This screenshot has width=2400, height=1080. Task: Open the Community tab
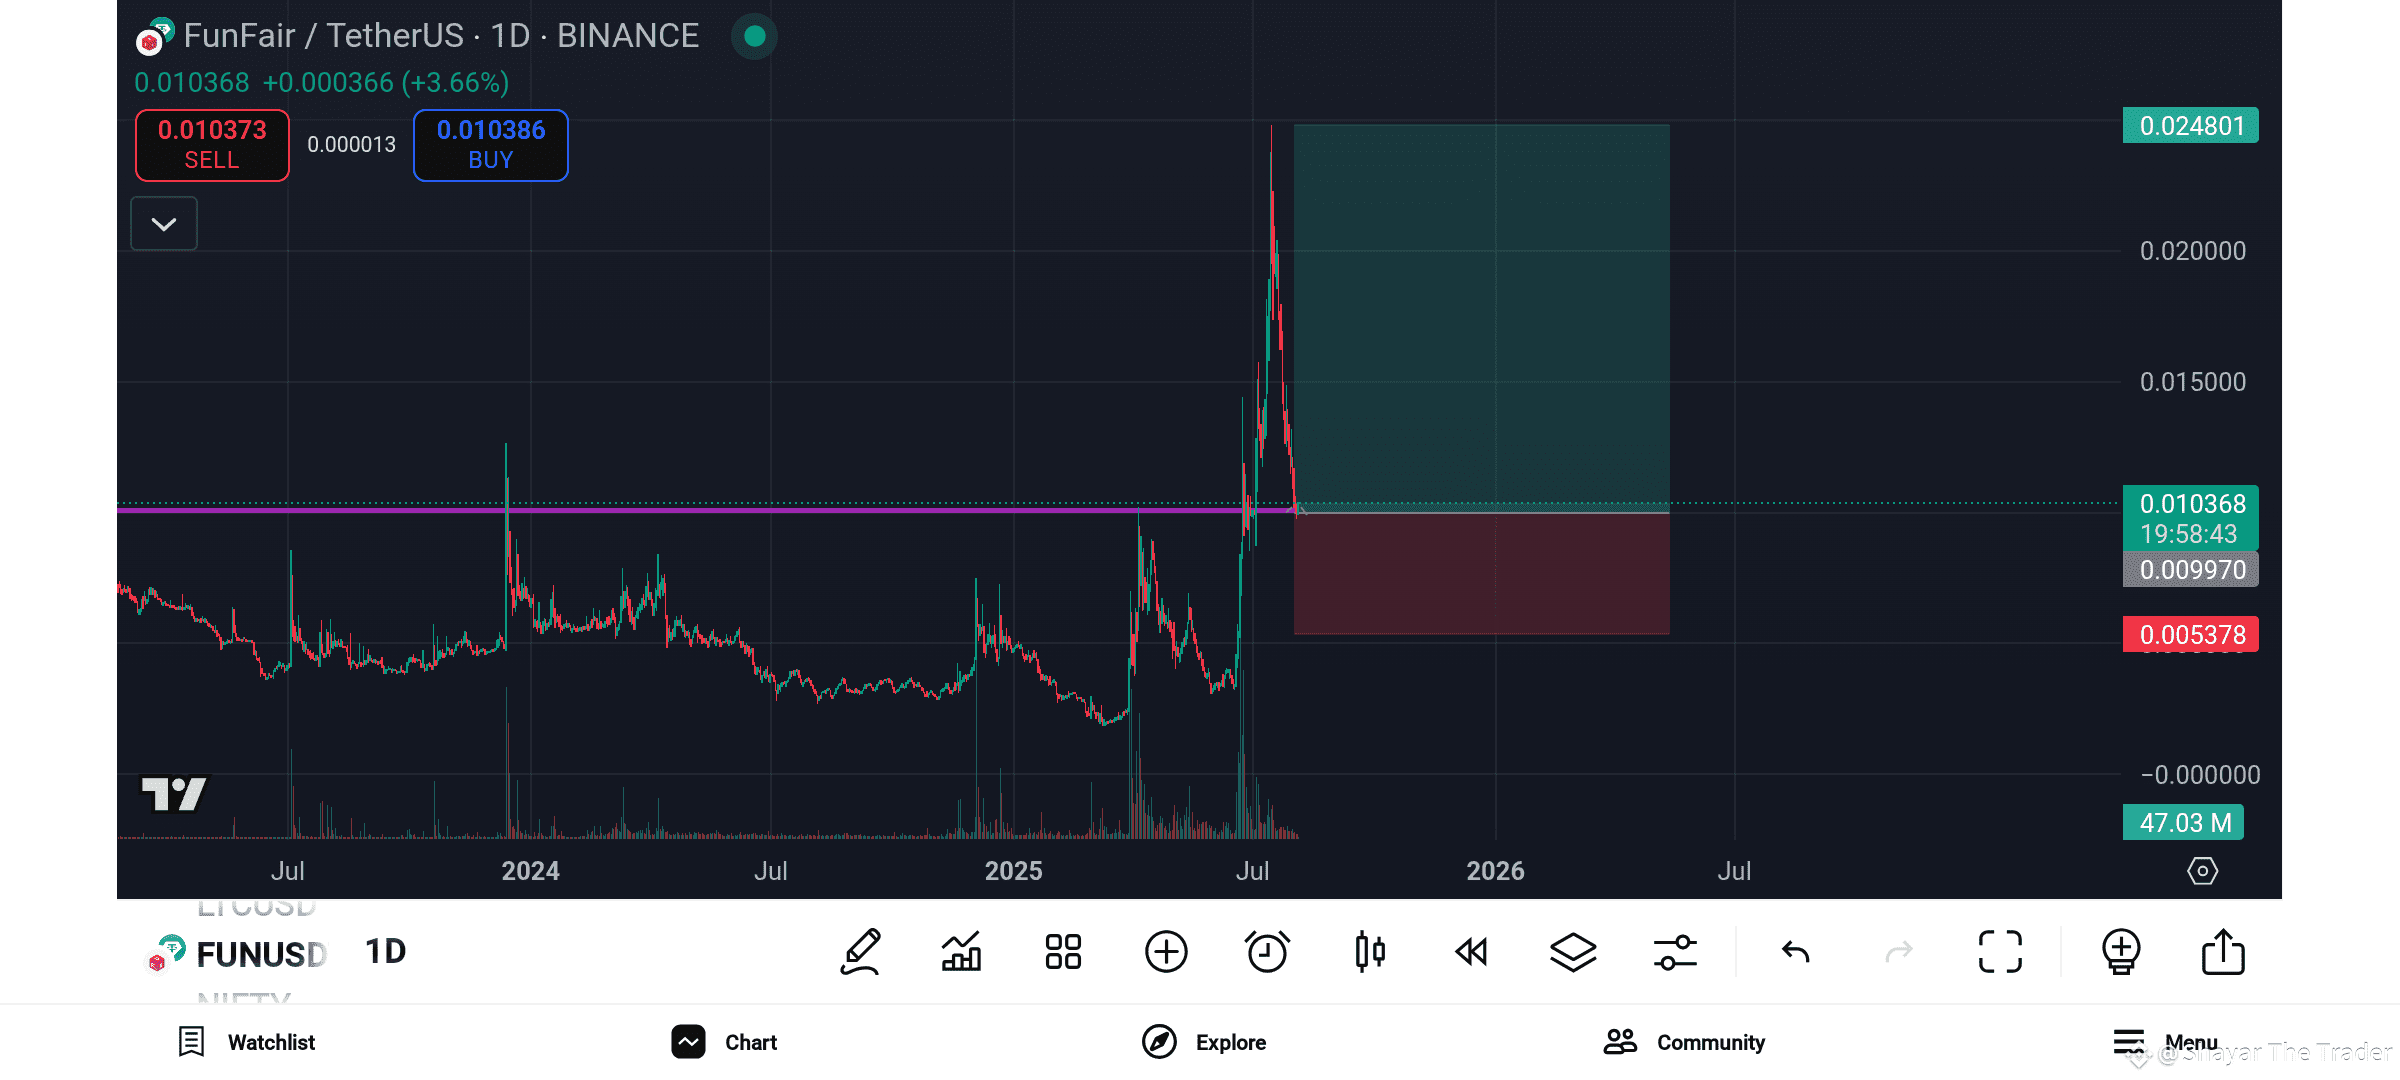click(1684, 1042)
